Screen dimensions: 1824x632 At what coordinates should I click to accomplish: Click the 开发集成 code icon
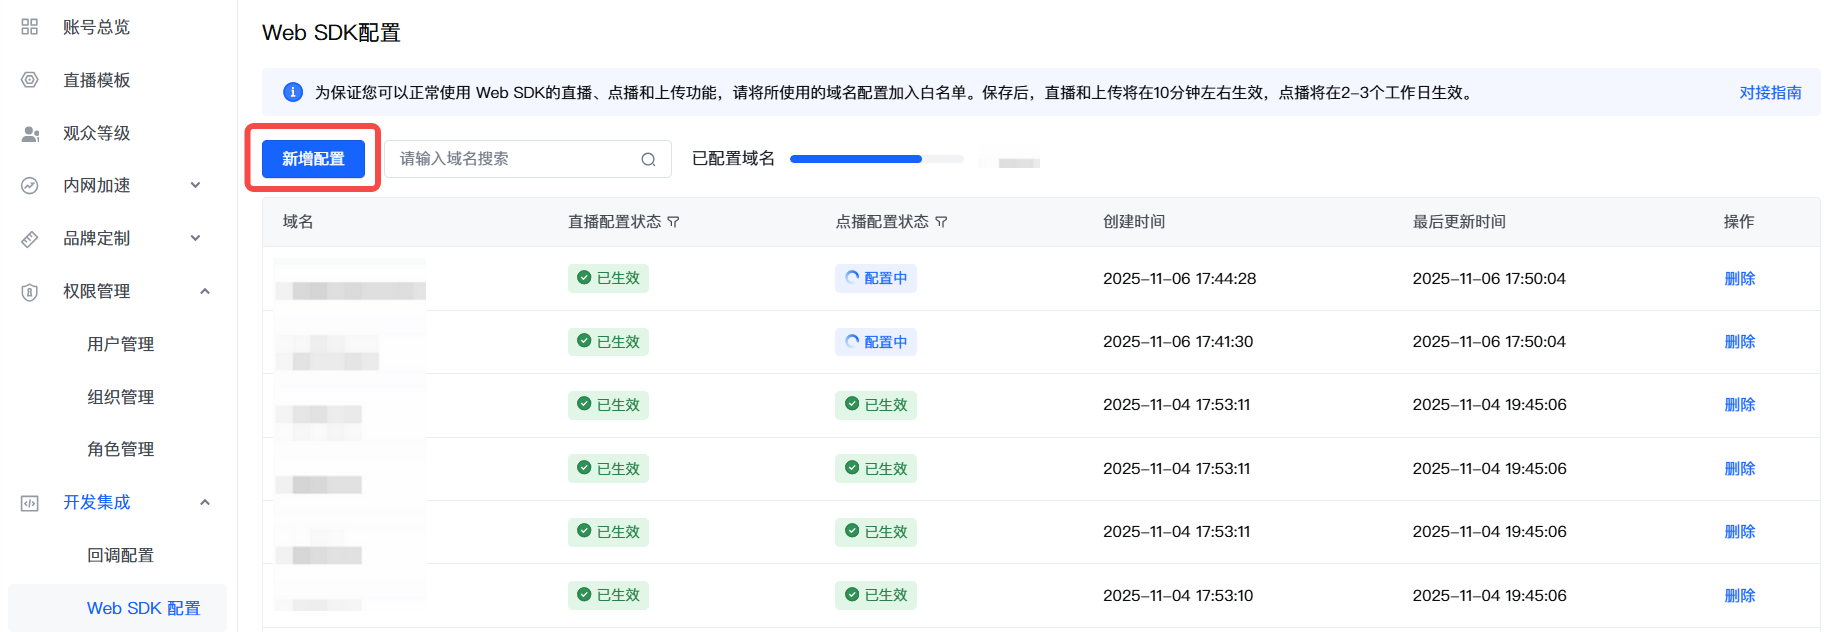(x=30, y=503)
